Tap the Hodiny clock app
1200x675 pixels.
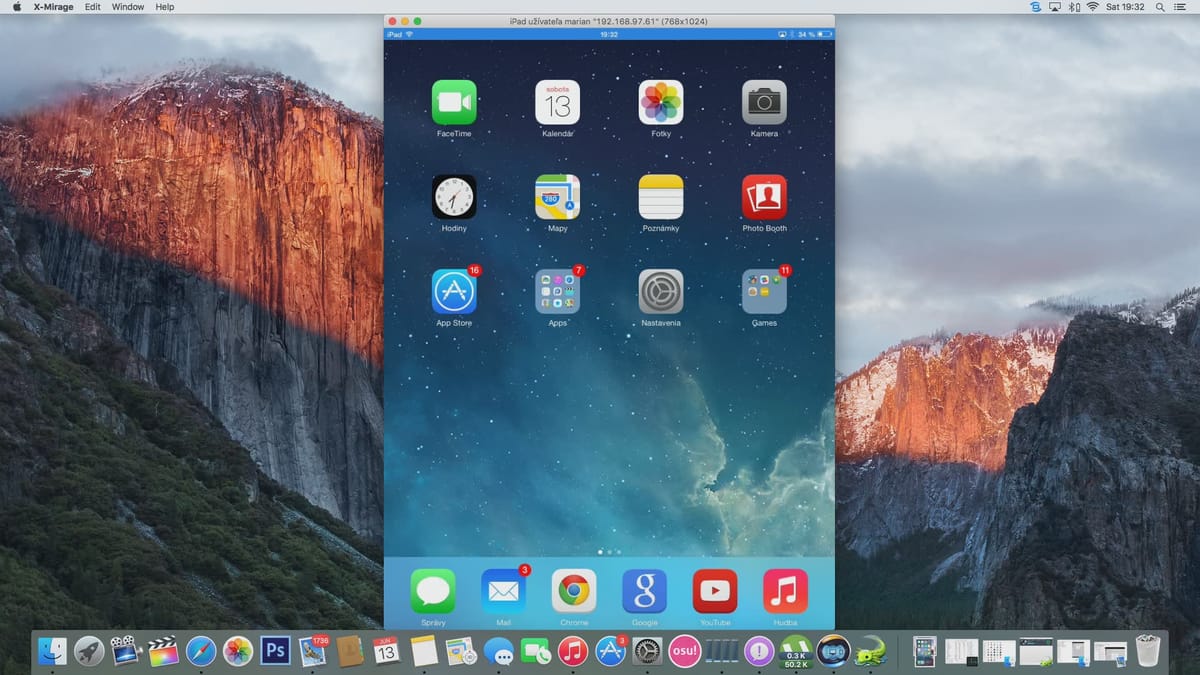pos(454,197)
